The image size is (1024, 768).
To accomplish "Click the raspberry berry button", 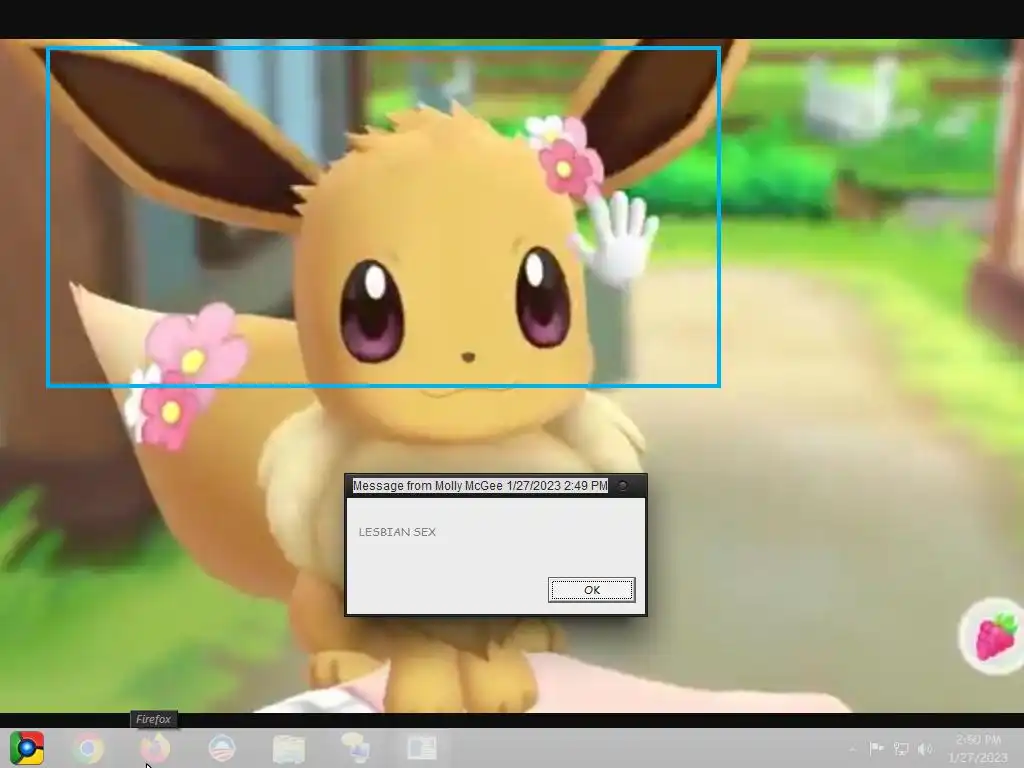I will click(995, 635).
